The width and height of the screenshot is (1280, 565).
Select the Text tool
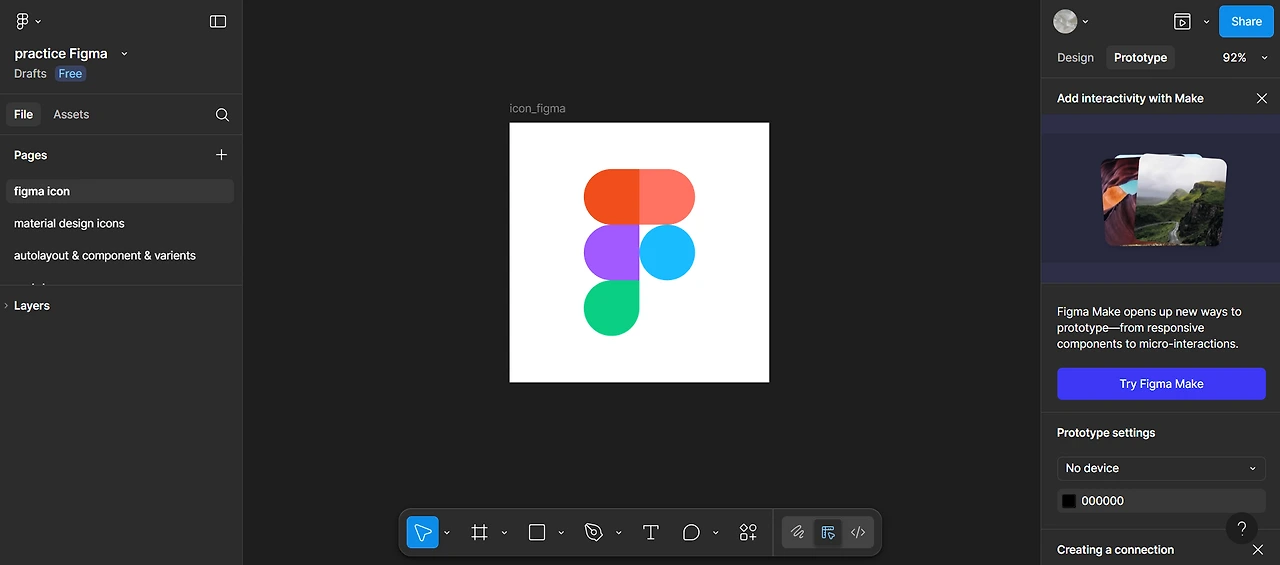651,532
